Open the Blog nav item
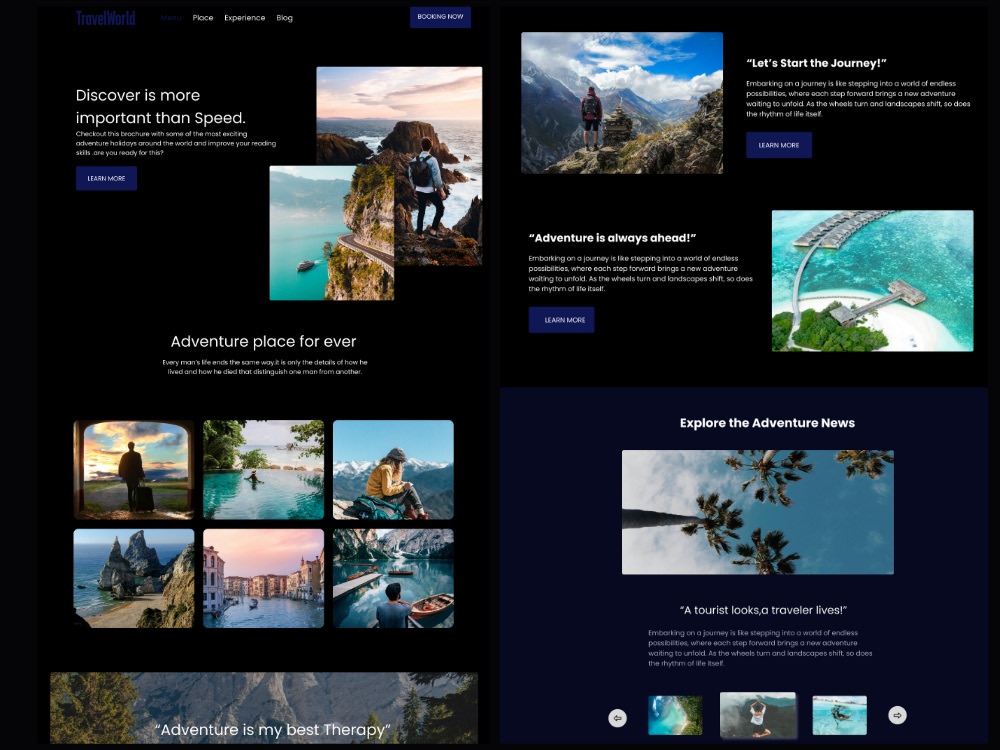Image resolution: width=1000 pixels, height=750 pixels. (x=284, y=18)
